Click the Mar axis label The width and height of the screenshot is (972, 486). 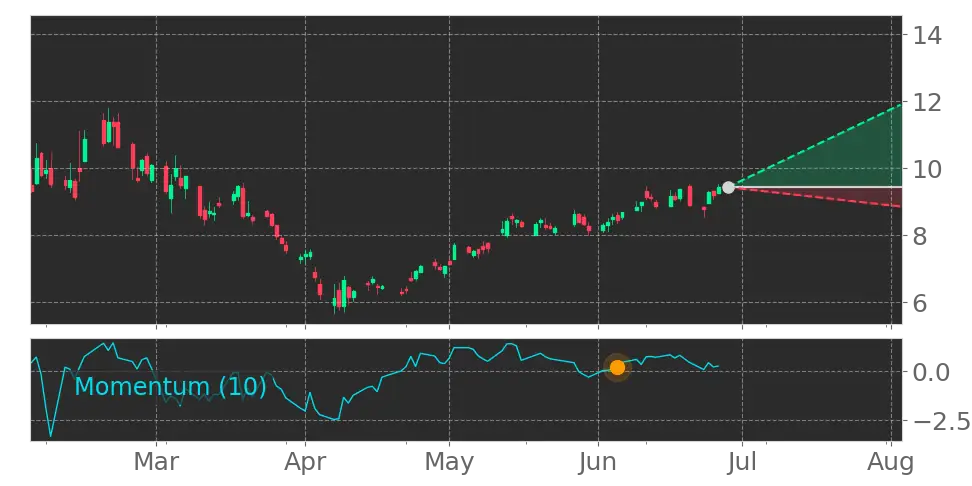point(157,462)
